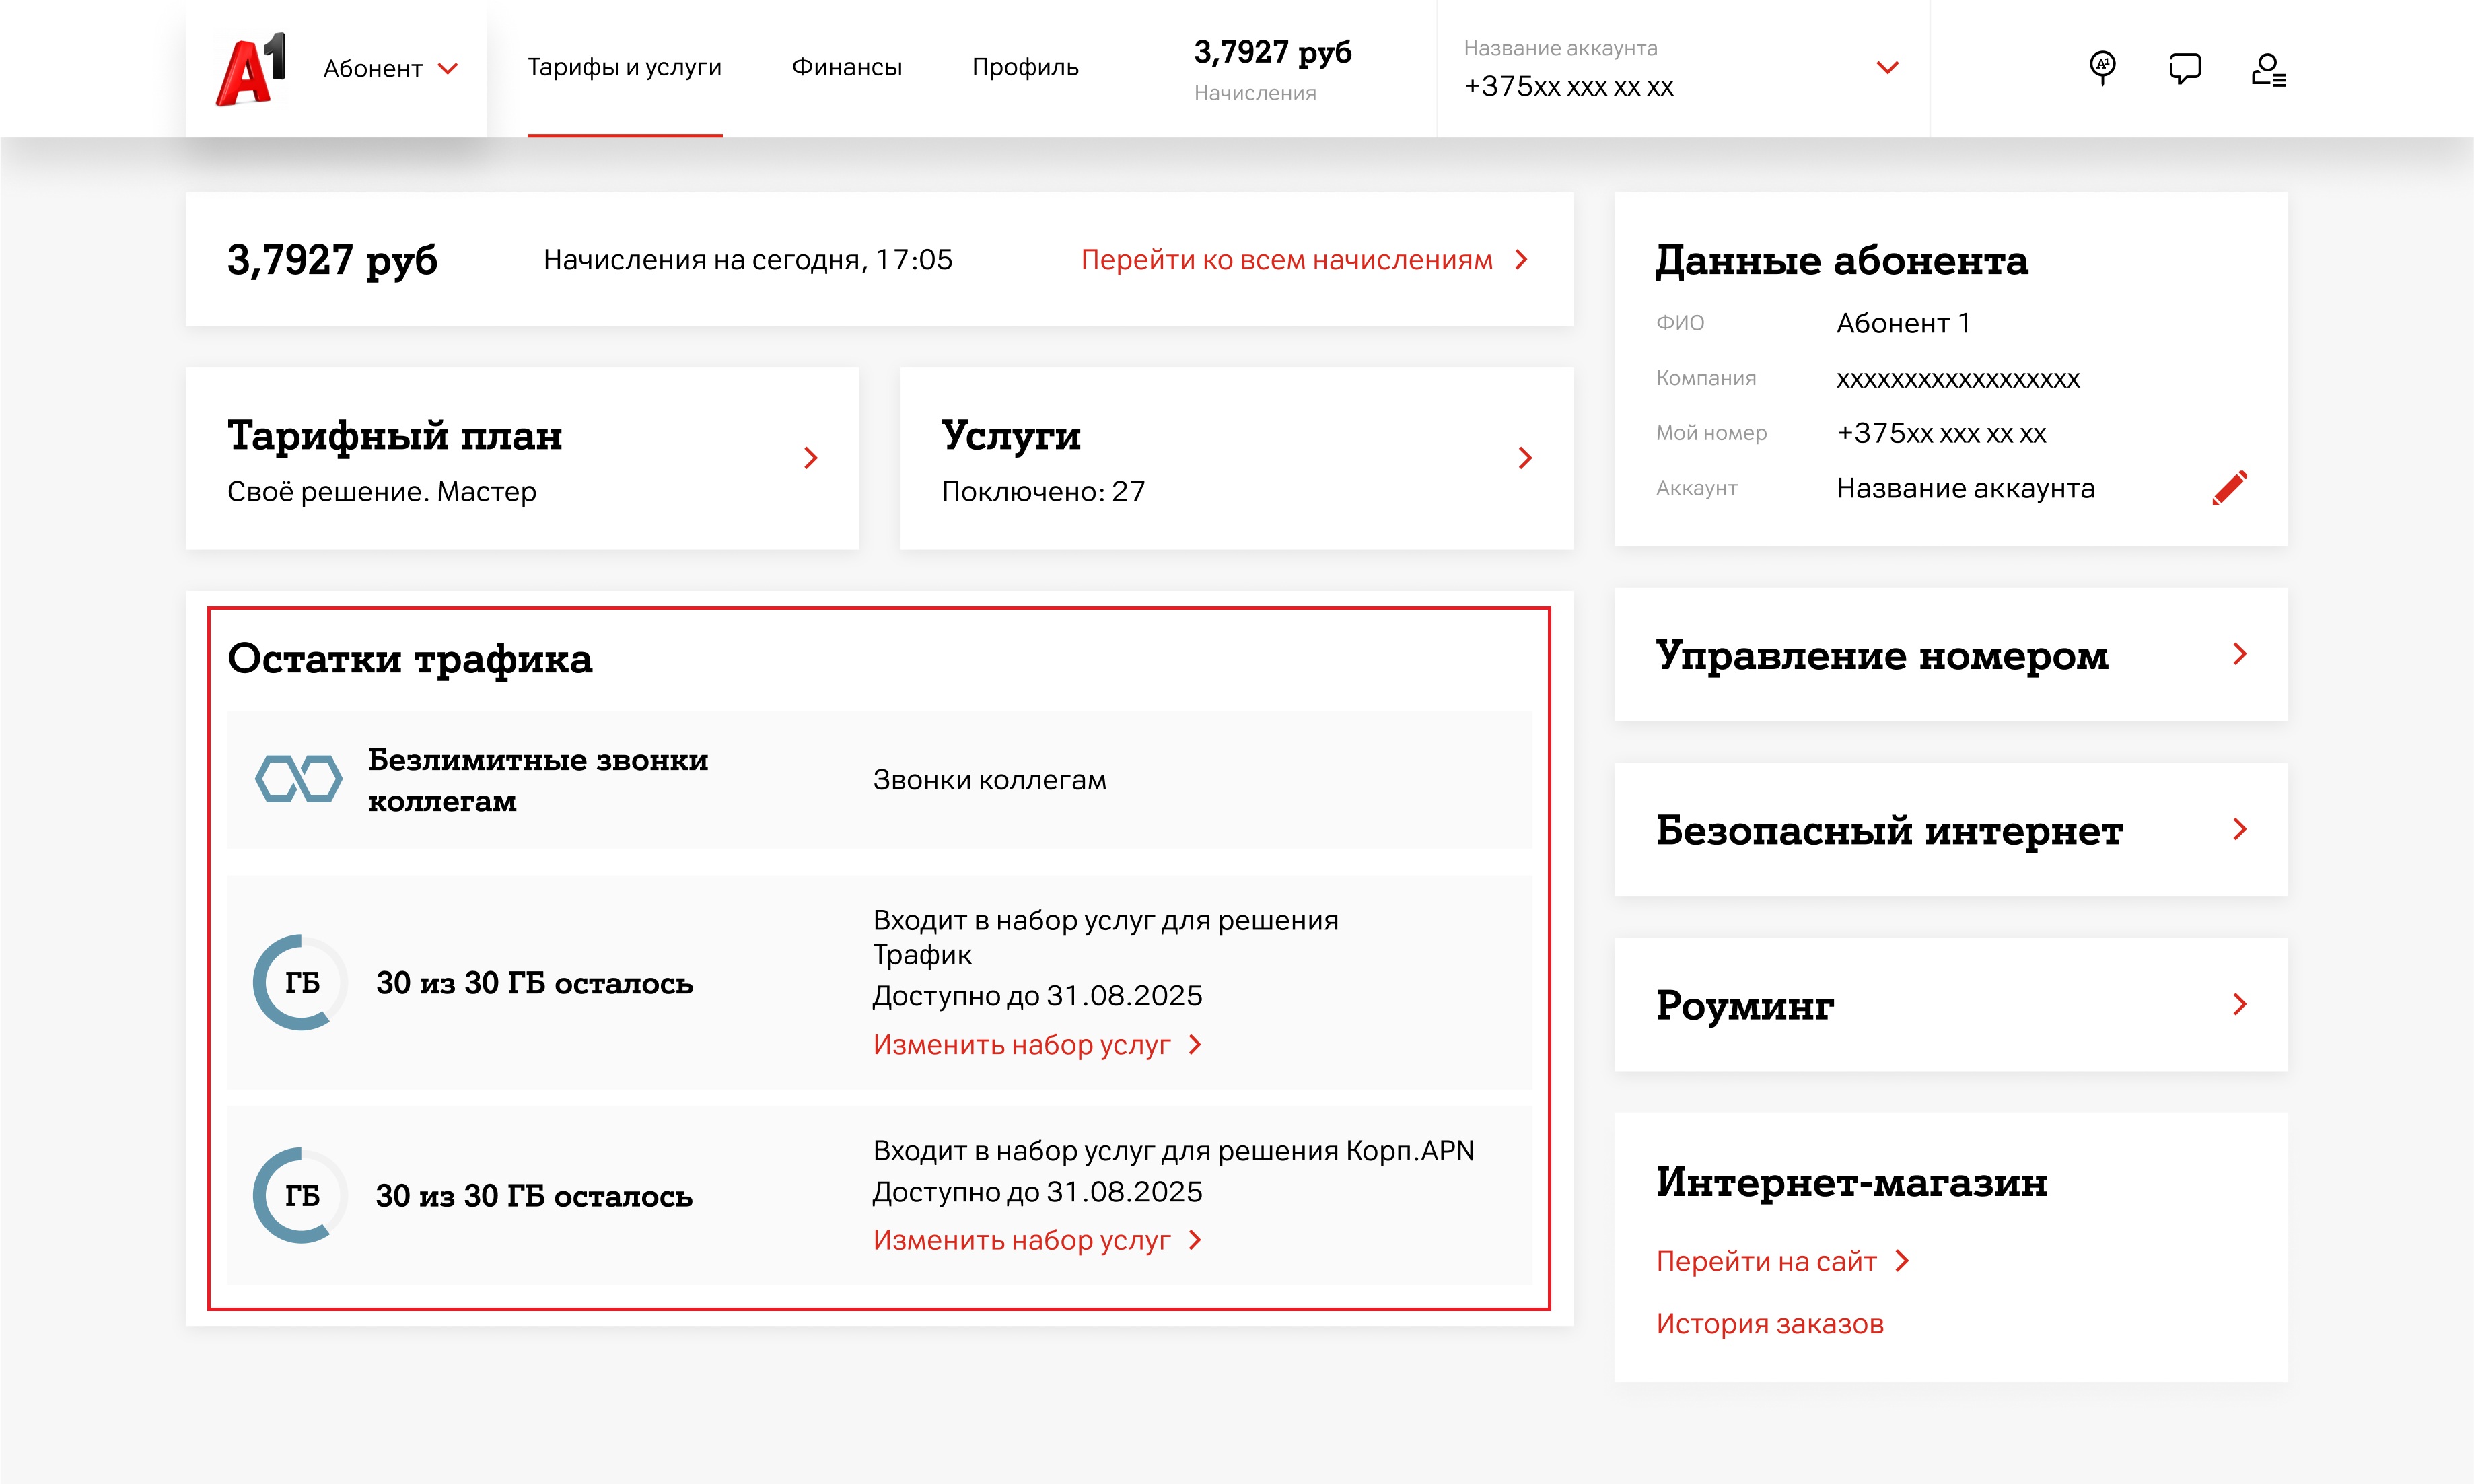Viewport: 2474px width, 1484px height.
Task: Click the ГБ circle for Корп.APN
Action: 301,1195
